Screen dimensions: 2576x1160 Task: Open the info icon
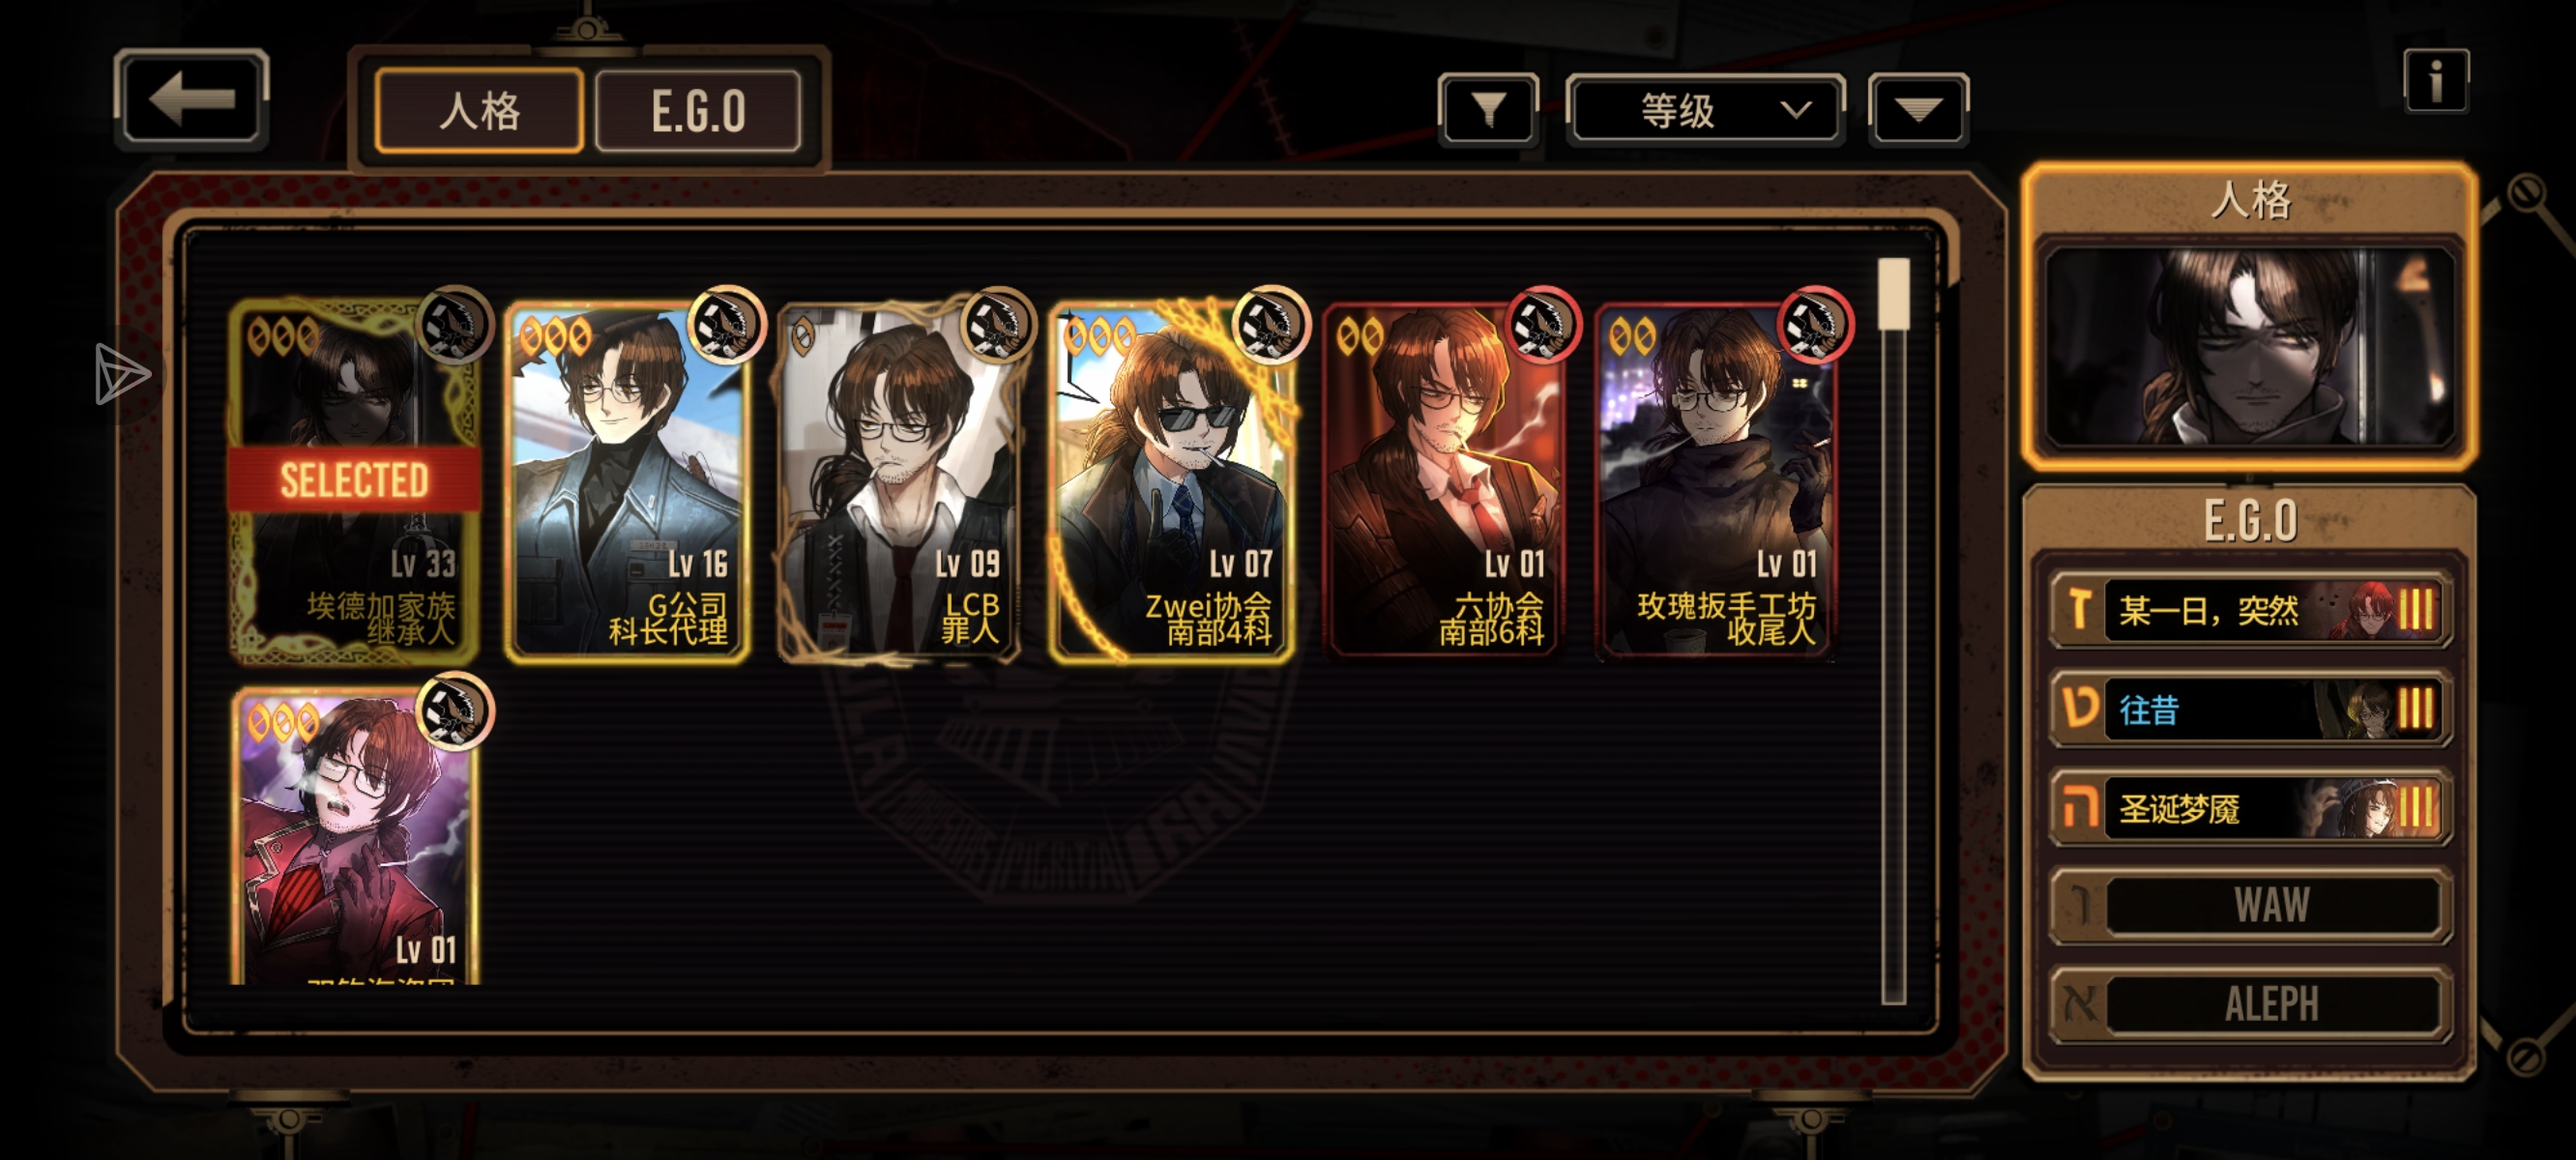(x=2436, y=80)
